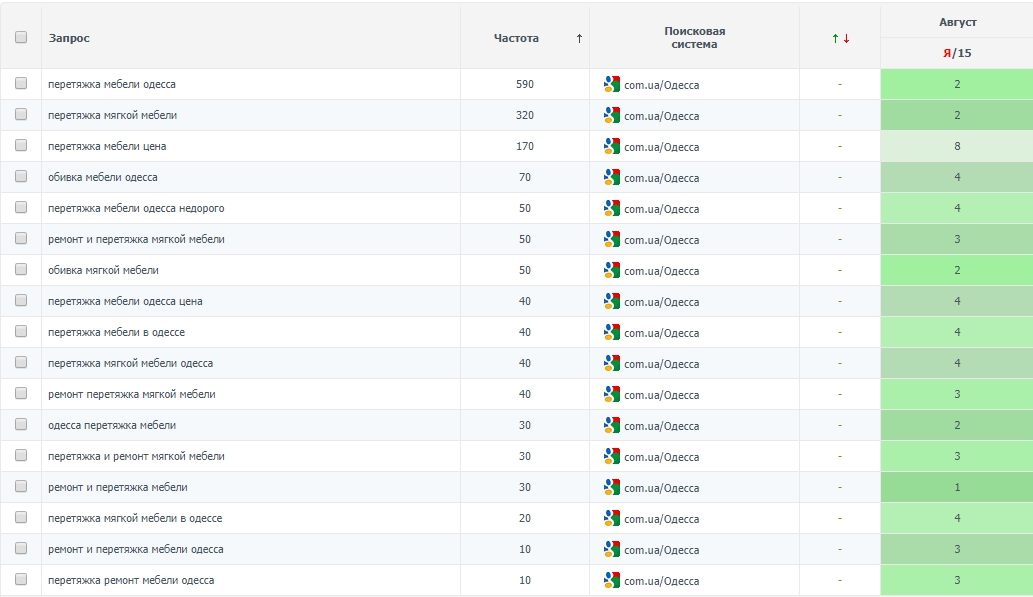Sort by Поисковая система column header
Image resolution: width=1033 pixels, height=597 pixels.
coord(694,38)
